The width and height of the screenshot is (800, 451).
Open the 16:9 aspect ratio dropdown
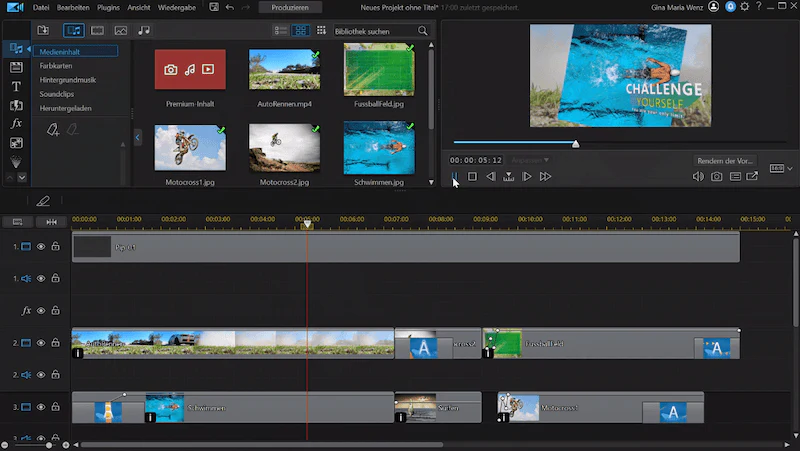click(781, 168)
